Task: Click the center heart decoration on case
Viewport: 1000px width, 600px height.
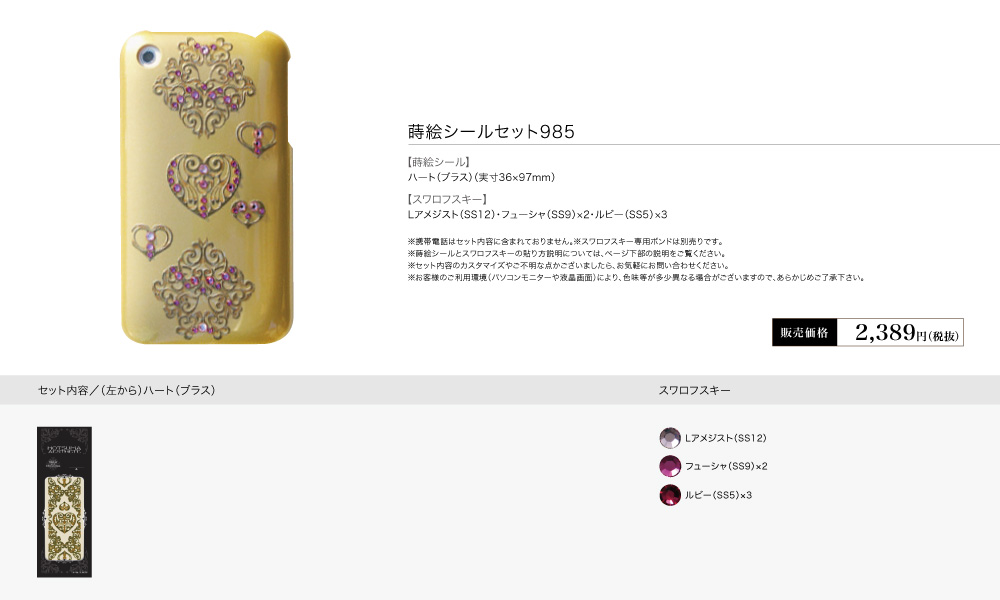Action: (x=204, y=185)
